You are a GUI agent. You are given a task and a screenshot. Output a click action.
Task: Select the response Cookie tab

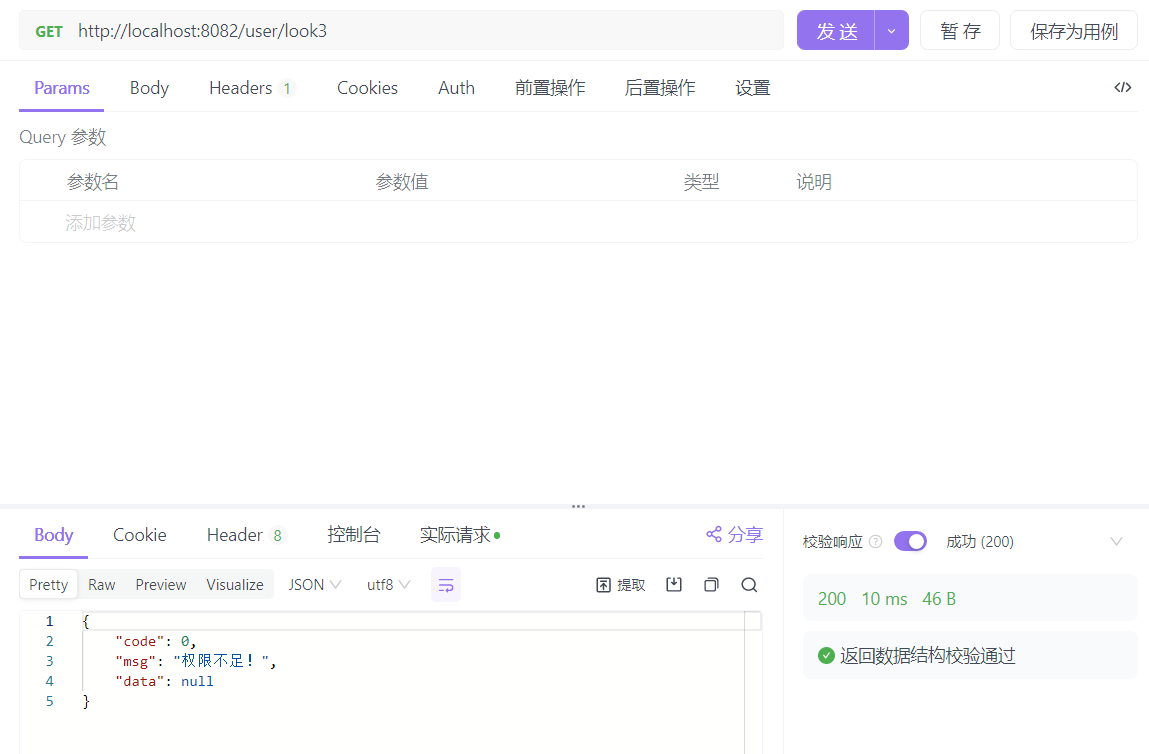[x=139, y=535]
